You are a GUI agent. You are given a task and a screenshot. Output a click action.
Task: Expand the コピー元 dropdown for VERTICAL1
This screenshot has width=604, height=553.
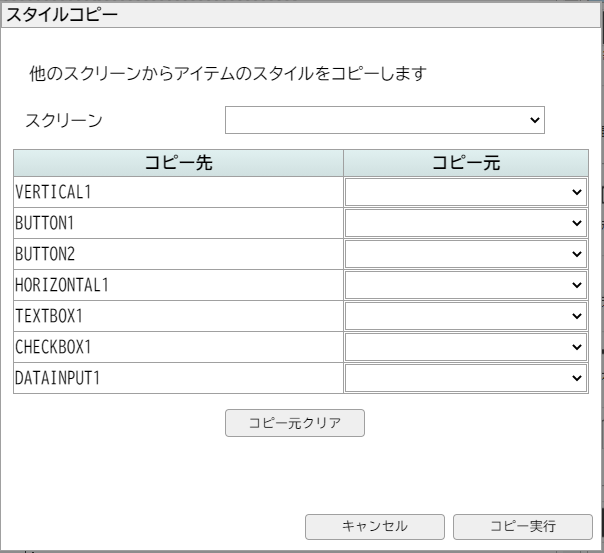click(x=466, y=192)
